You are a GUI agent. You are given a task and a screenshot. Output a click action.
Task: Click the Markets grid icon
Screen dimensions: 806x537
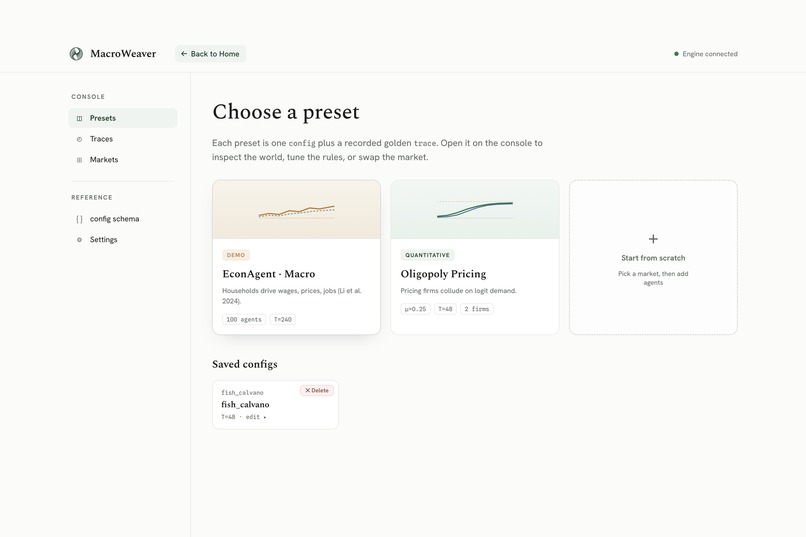[79, 160]
